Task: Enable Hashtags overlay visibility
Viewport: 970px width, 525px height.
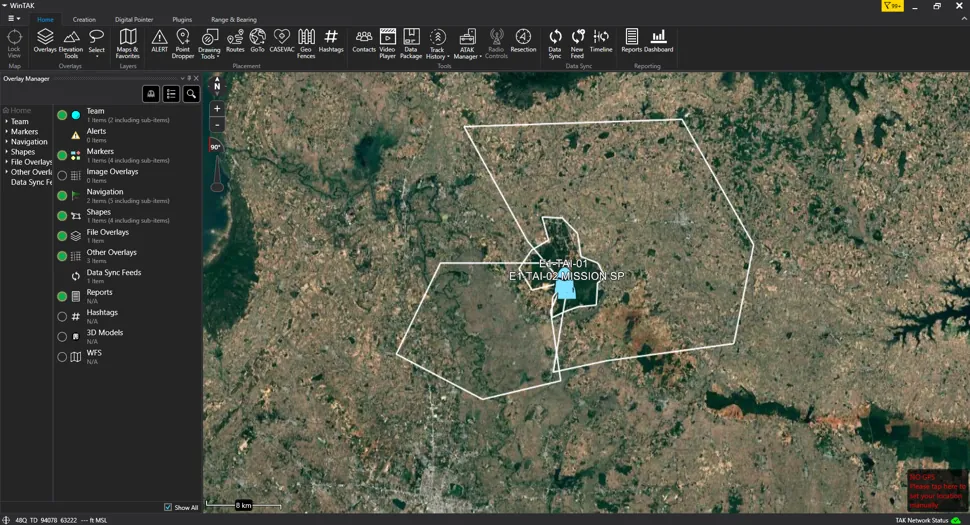Action: click(x=62, y=317)
